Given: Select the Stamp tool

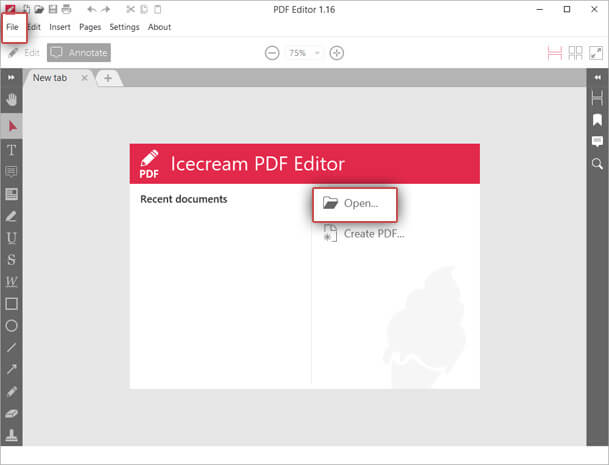Looking at the screenshot, I should tap(12, 435).
